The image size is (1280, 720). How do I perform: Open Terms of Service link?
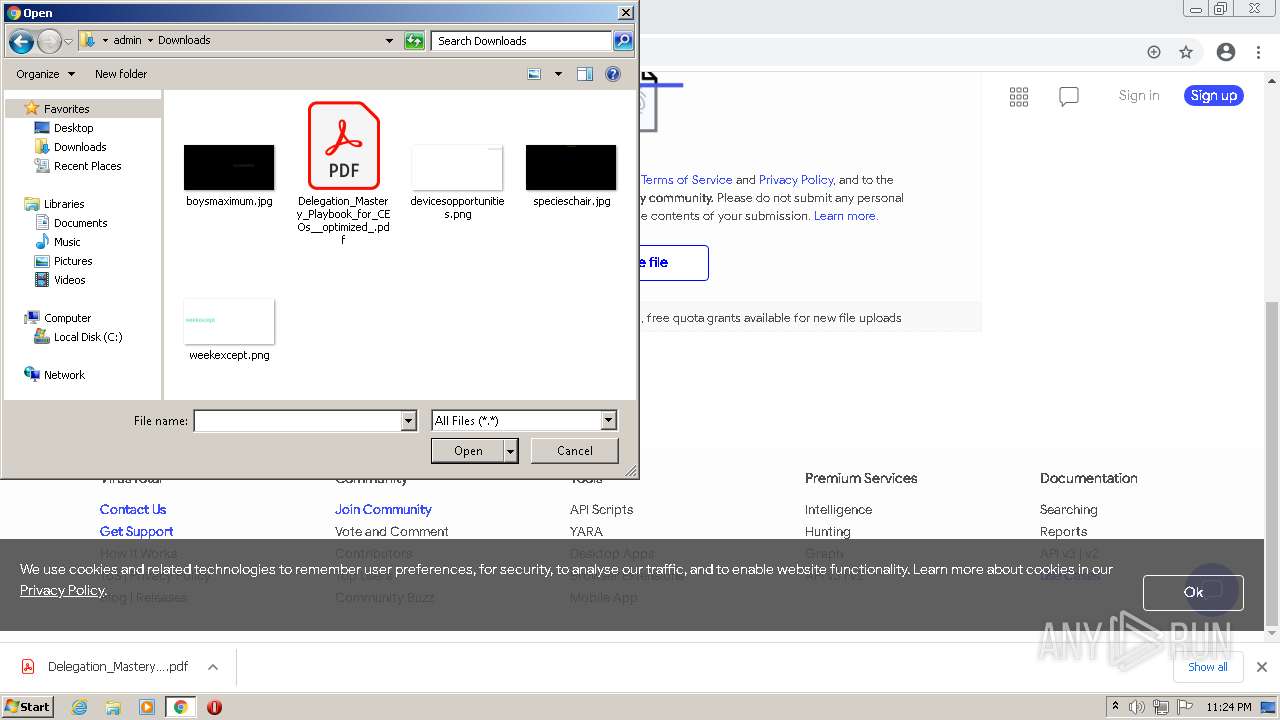(x=686, y=180)
